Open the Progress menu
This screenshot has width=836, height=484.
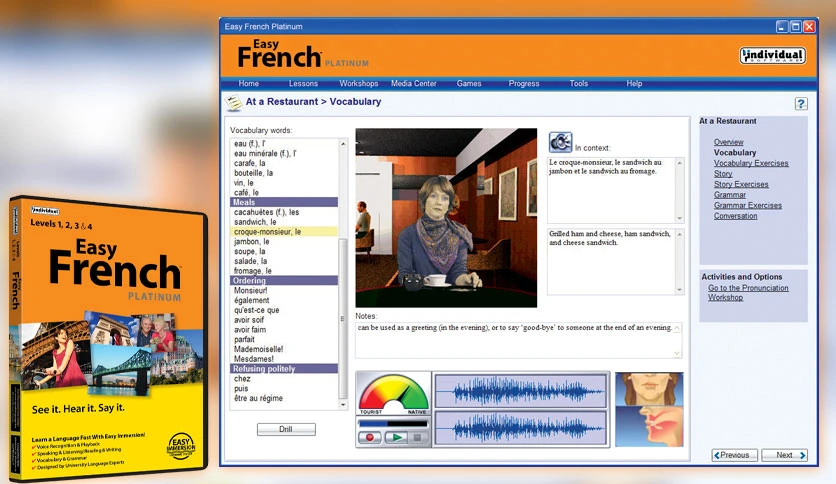[524, 84]
